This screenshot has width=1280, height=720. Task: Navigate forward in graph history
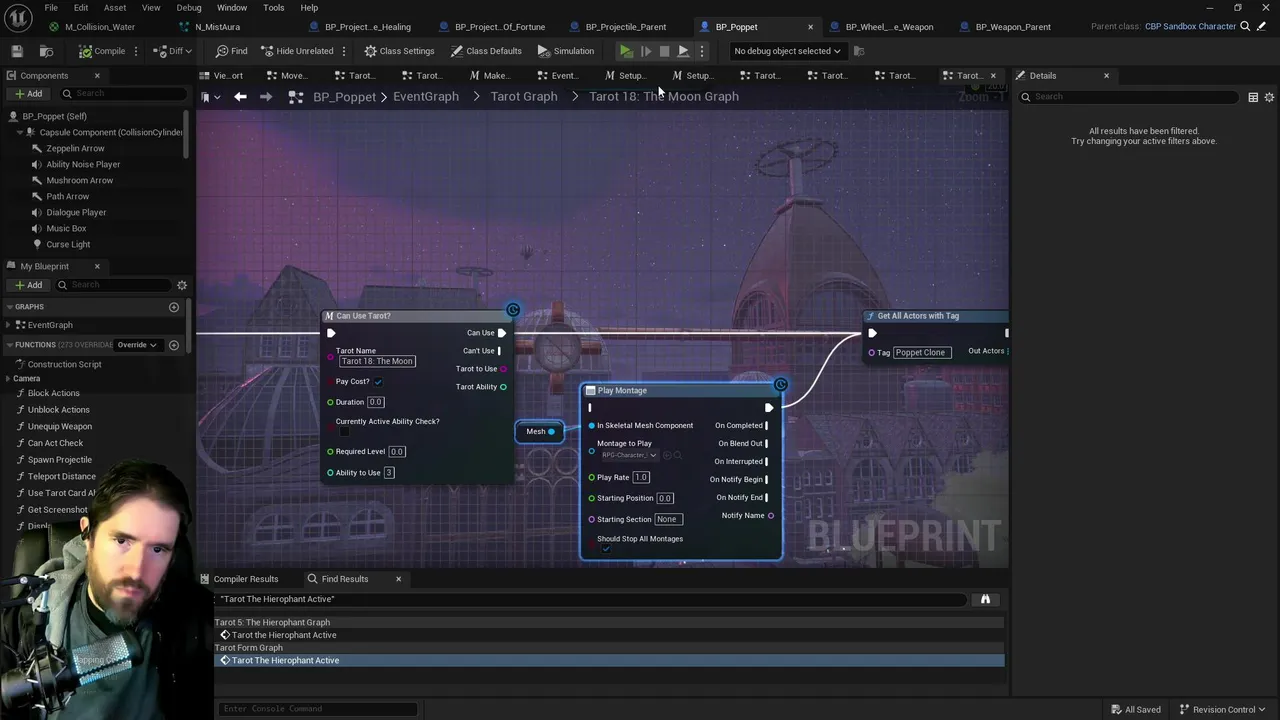tap(266, 97)
